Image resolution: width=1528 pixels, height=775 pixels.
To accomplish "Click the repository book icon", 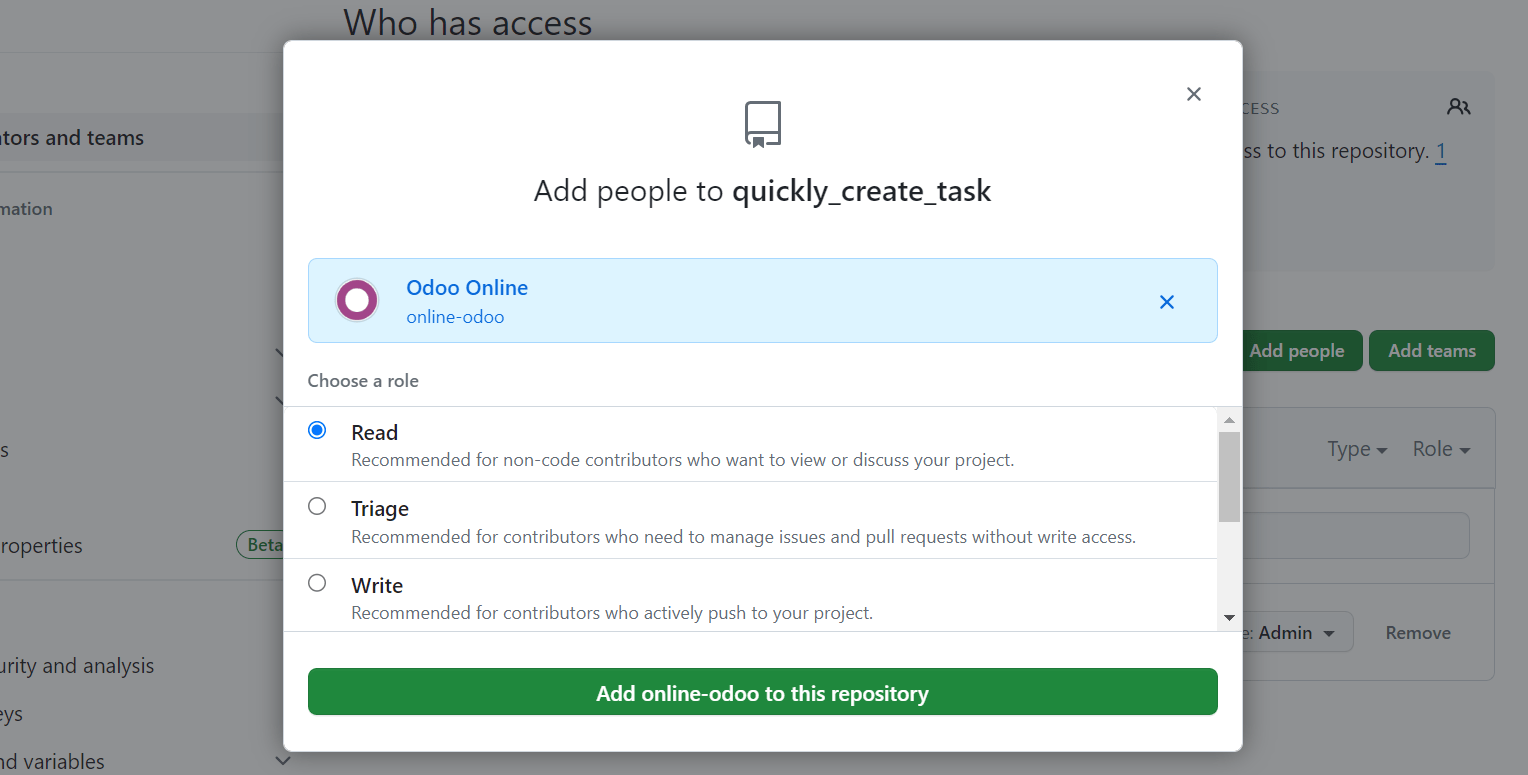I will [762, 125].
